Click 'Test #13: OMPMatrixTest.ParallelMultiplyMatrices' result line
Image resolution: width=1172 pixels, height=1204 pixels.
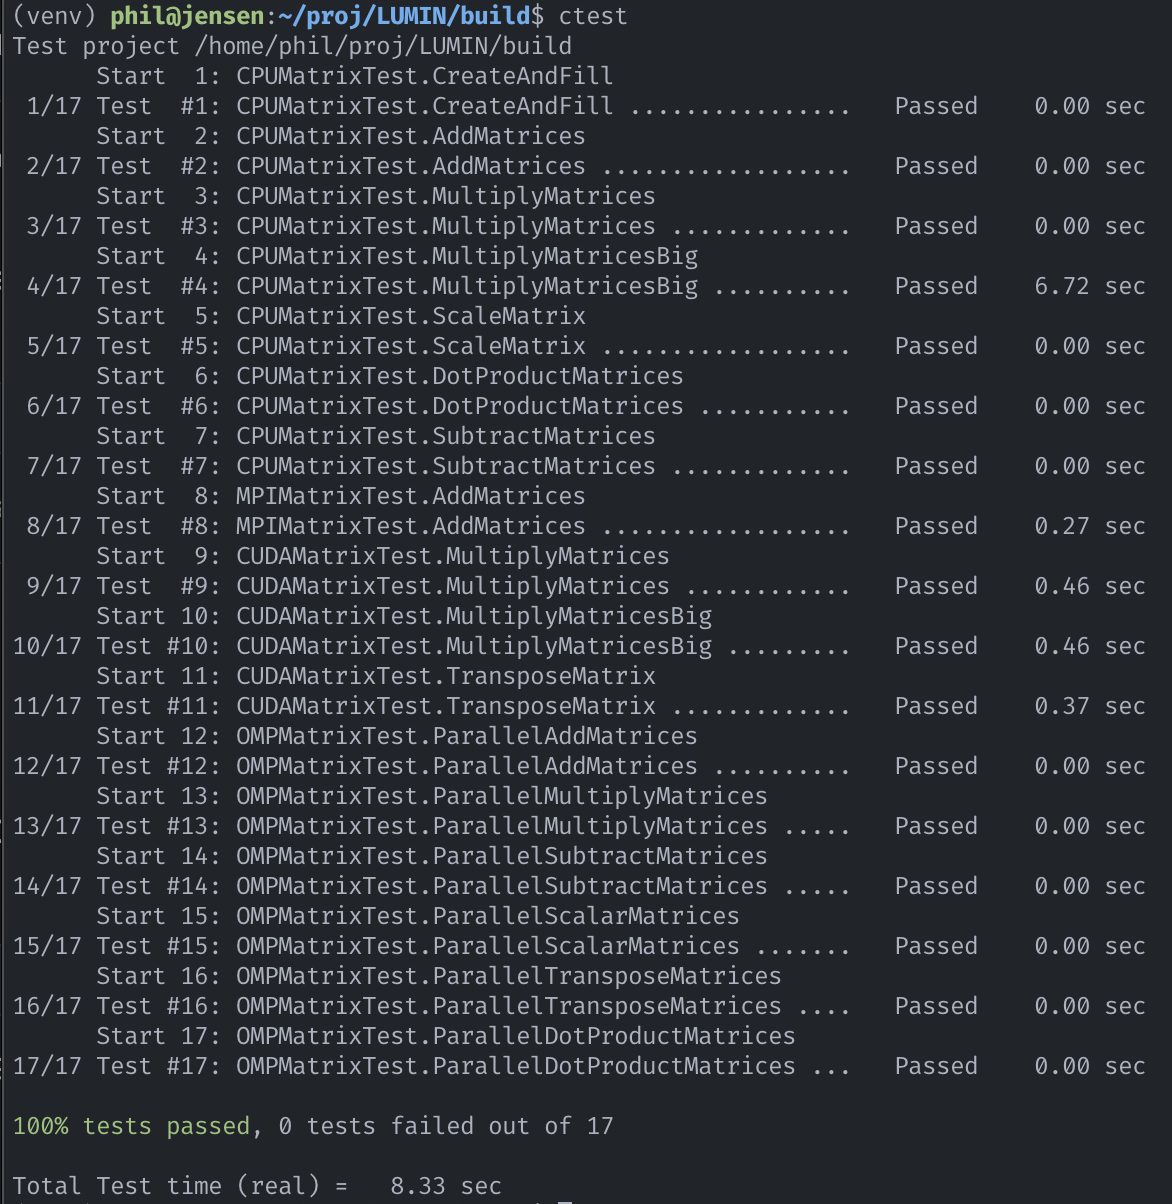579,826
